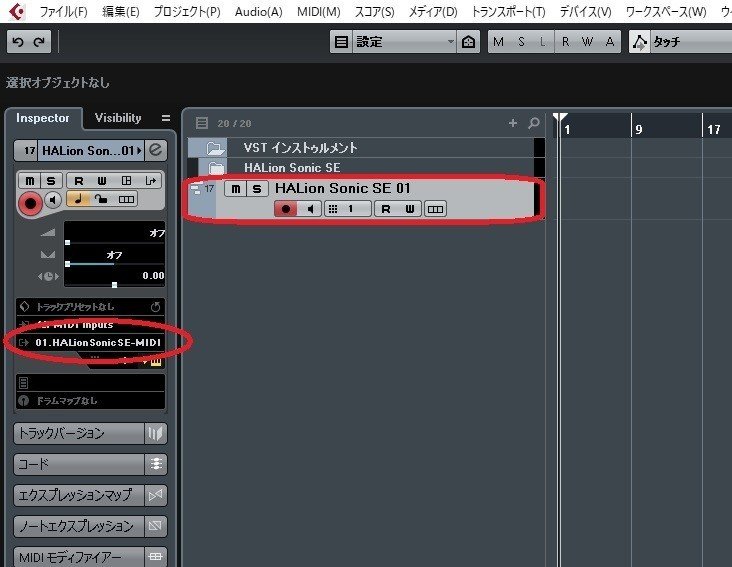Toggle Solo (S) in the Inspector
The height and width of the screenshot is (567, 732).
point(51,181)
